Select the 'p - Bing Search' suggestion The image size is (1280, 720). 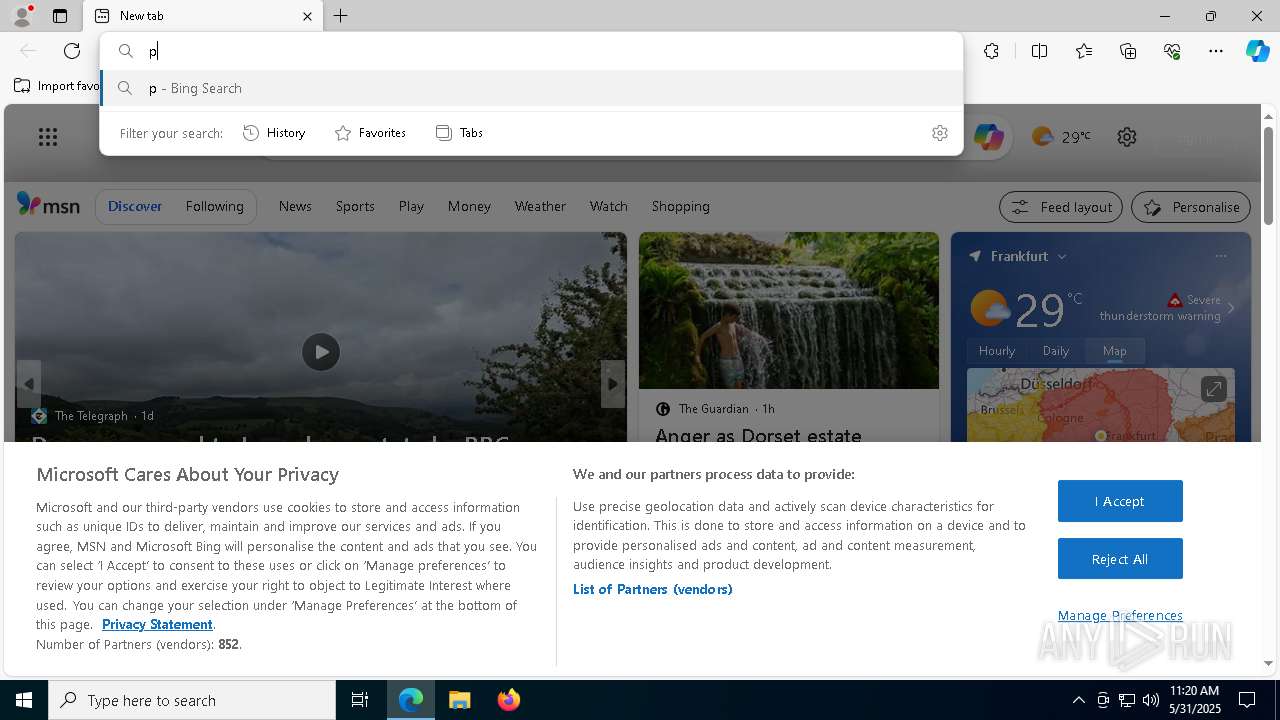[532, 88]
